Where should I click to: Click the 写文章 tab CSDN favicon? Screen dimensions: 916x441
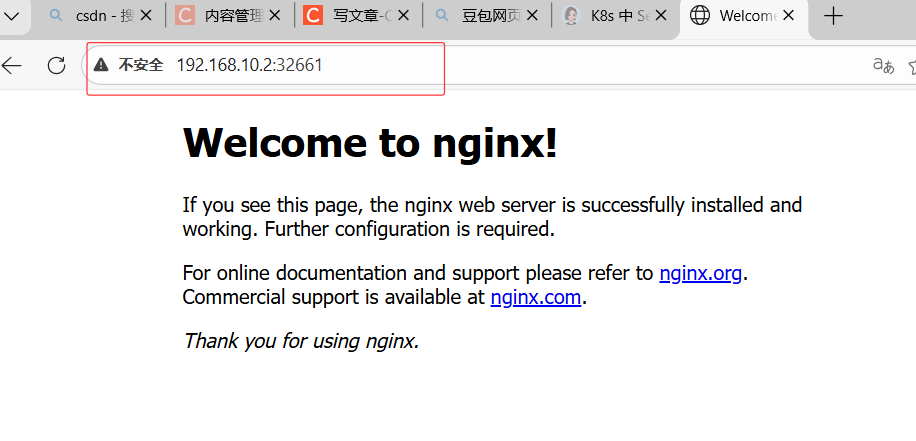[x=313, y=16]
